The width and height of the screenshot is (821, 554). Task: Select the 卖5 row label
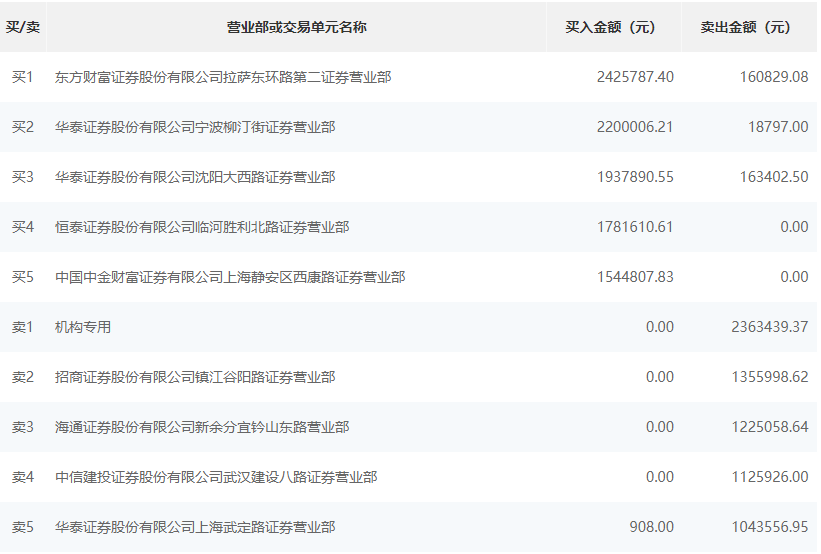pos(23,527)
